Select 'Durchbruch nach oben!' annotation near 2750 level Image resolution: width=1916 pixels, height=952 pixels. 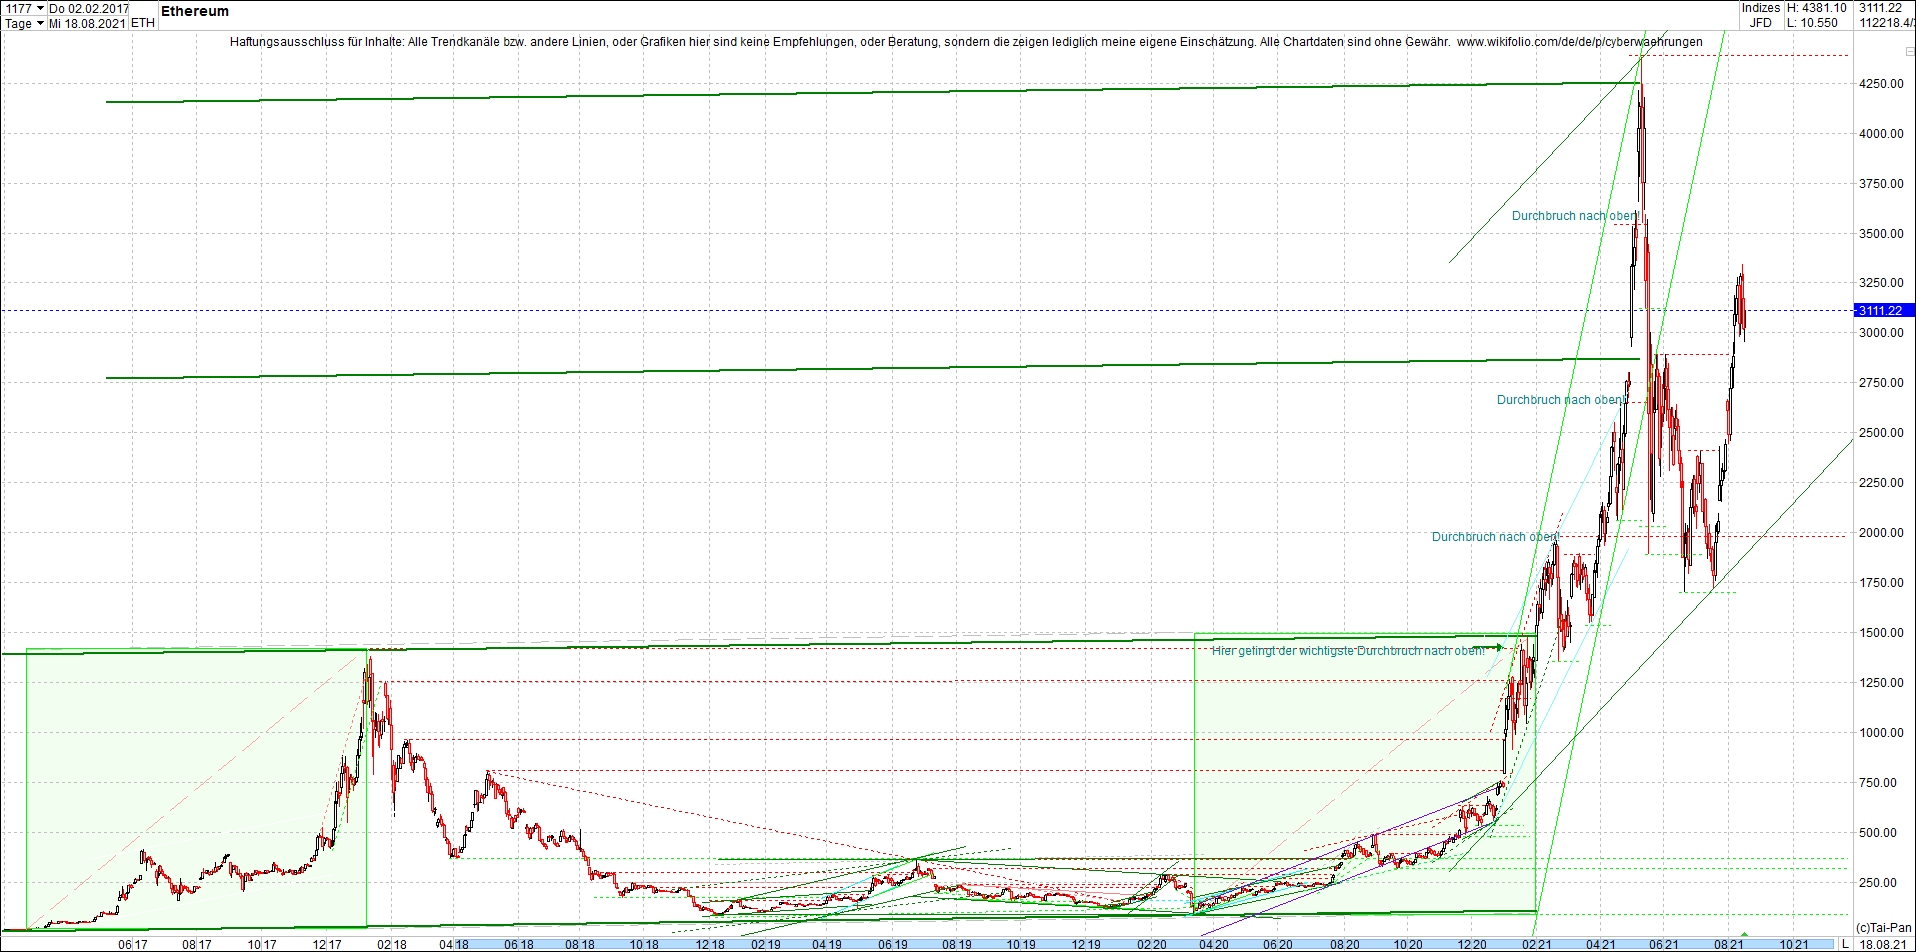(x=1561, y=400)
